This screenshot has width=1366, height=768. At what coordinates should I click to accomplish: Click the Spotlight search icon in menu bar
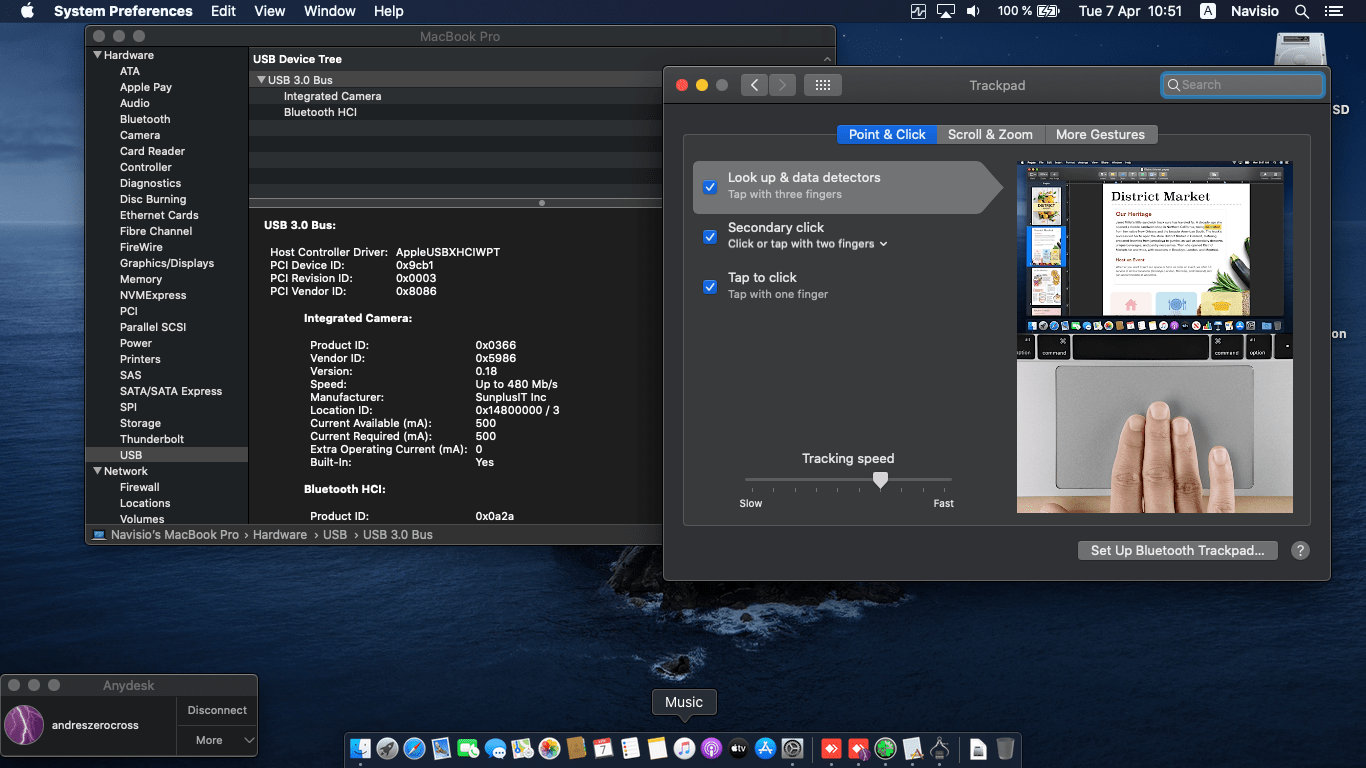[1302, 11]
